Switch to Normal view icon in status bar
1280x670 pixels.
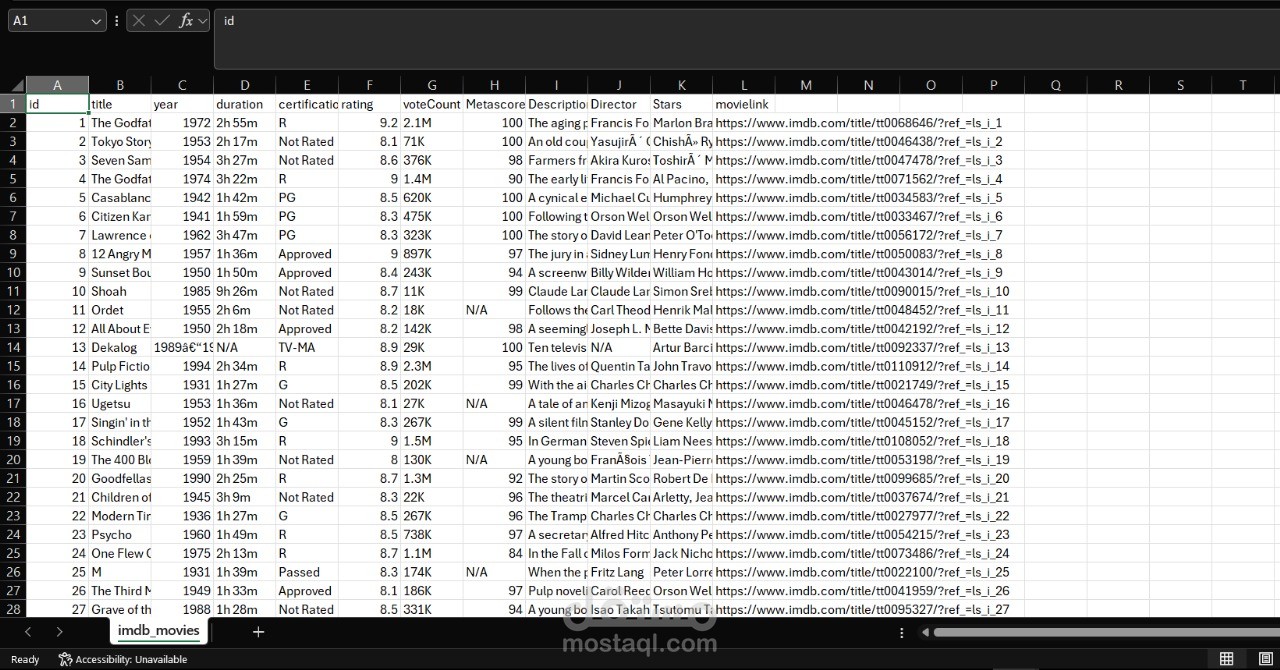(x=1226, y=658)
